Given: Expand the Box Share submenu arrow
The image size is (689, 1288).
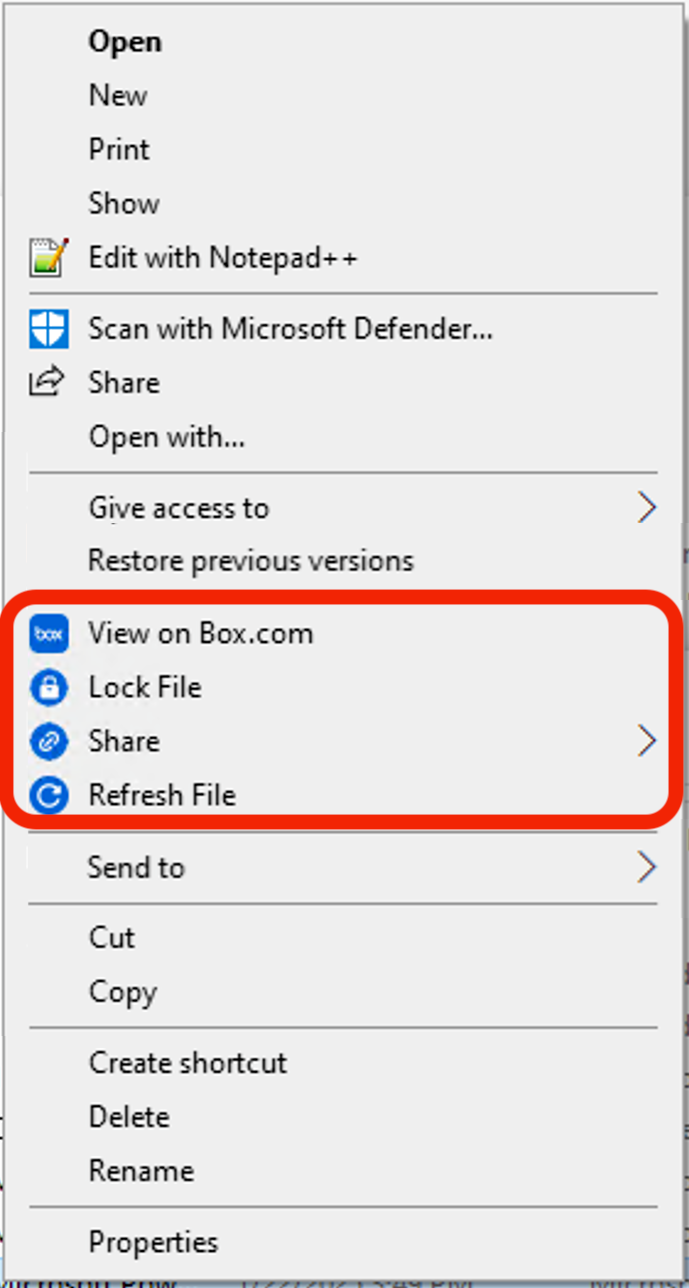Looking at the screenshot, I should 646,742.
